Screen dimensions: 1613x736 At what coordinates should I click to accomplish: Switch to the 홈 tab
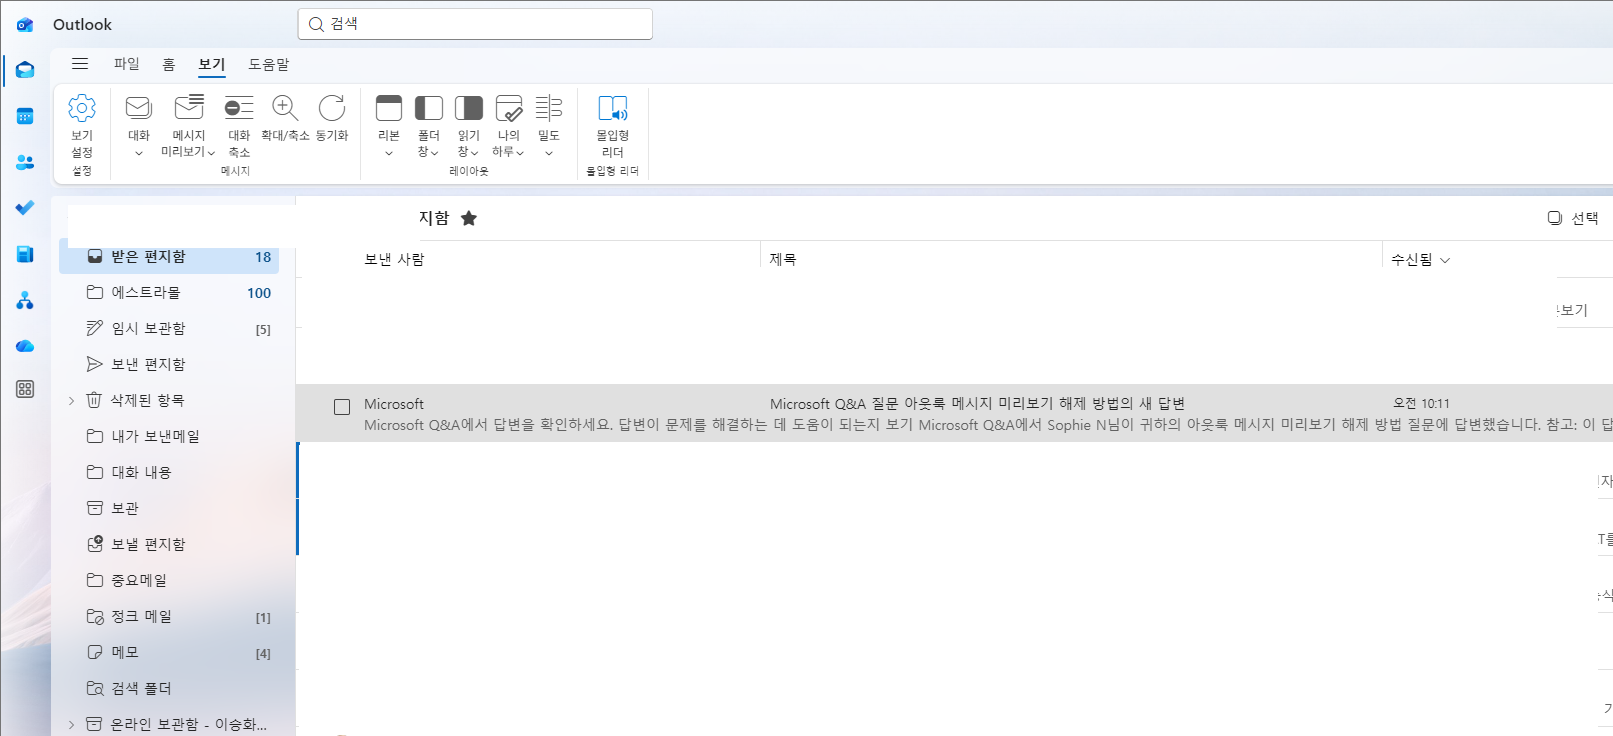(169, 64)
